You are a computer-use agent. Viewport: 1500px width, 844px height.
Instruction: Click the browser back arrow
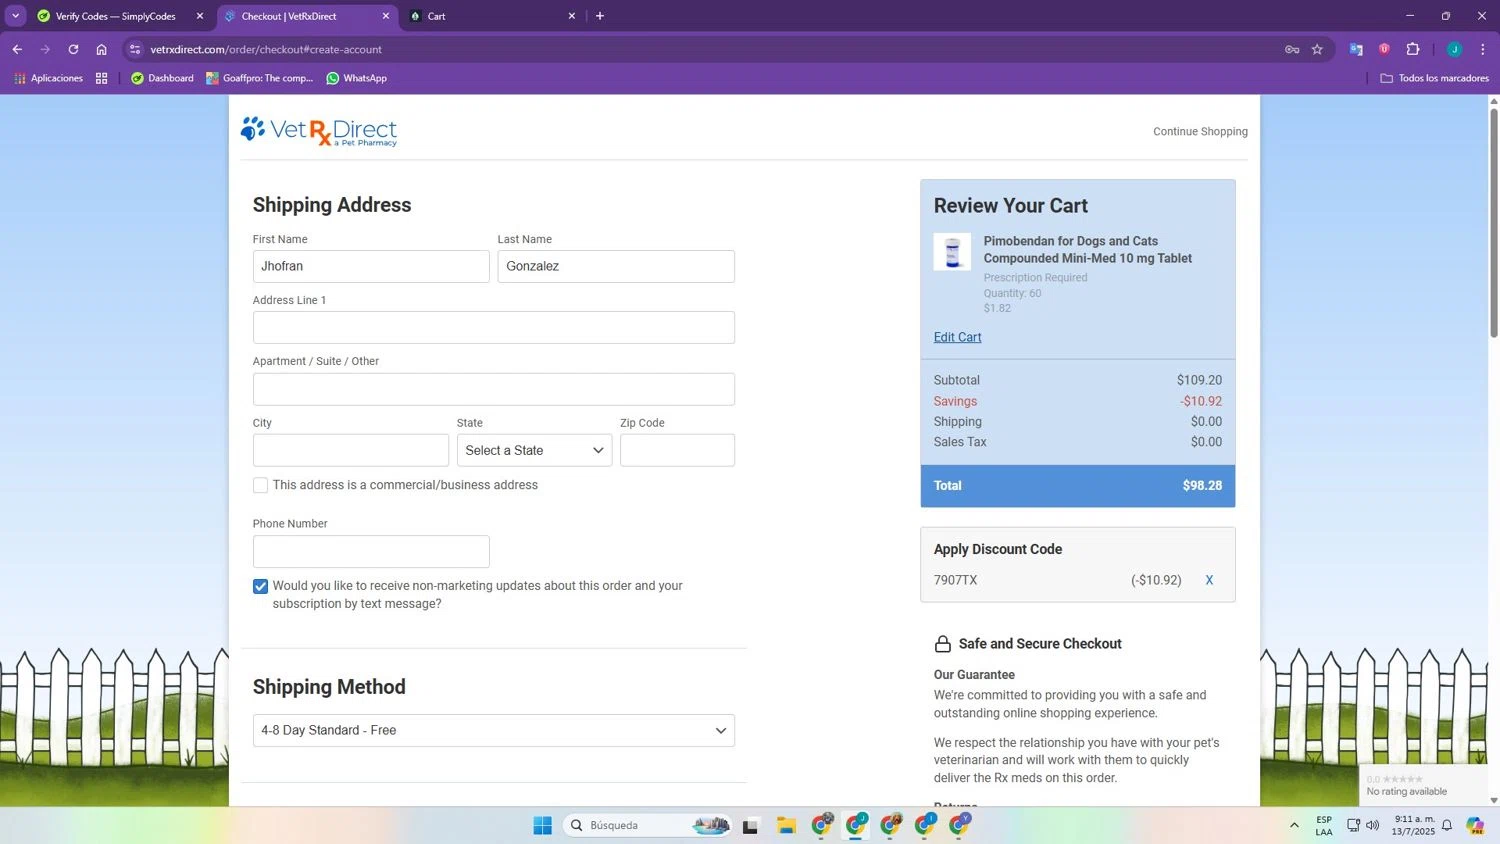(x=17, y=49)
